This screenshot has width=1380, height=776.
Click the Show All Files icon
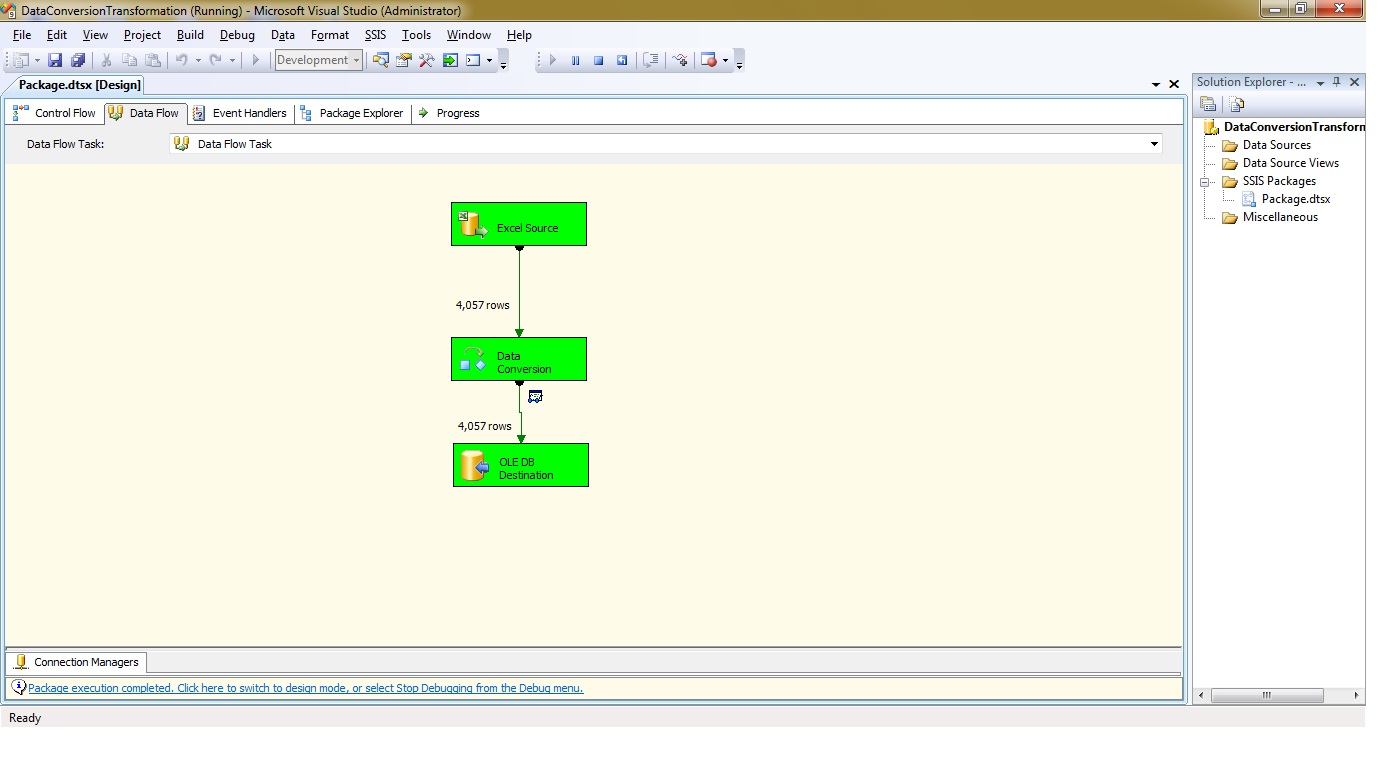pos(1237,104)
